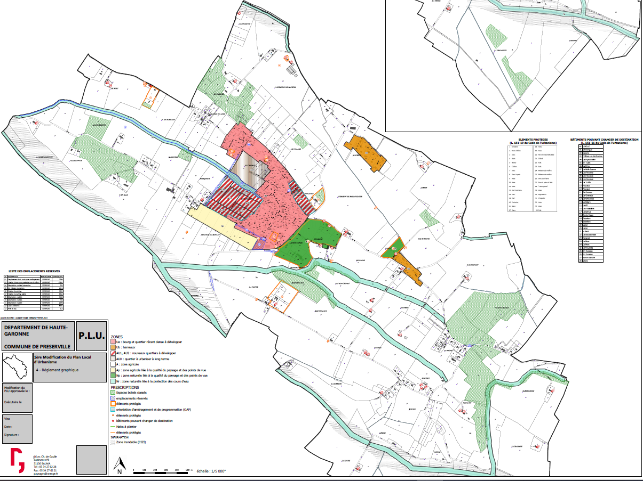Image resolution: width=643 pixels, height=481 pixels.
Task: Click the north arrow compass symbol
Action: click(x=120, y=462)
